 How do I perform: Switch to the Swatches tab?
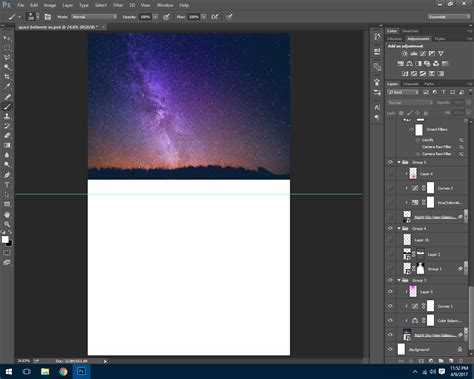tap(410, 31)
